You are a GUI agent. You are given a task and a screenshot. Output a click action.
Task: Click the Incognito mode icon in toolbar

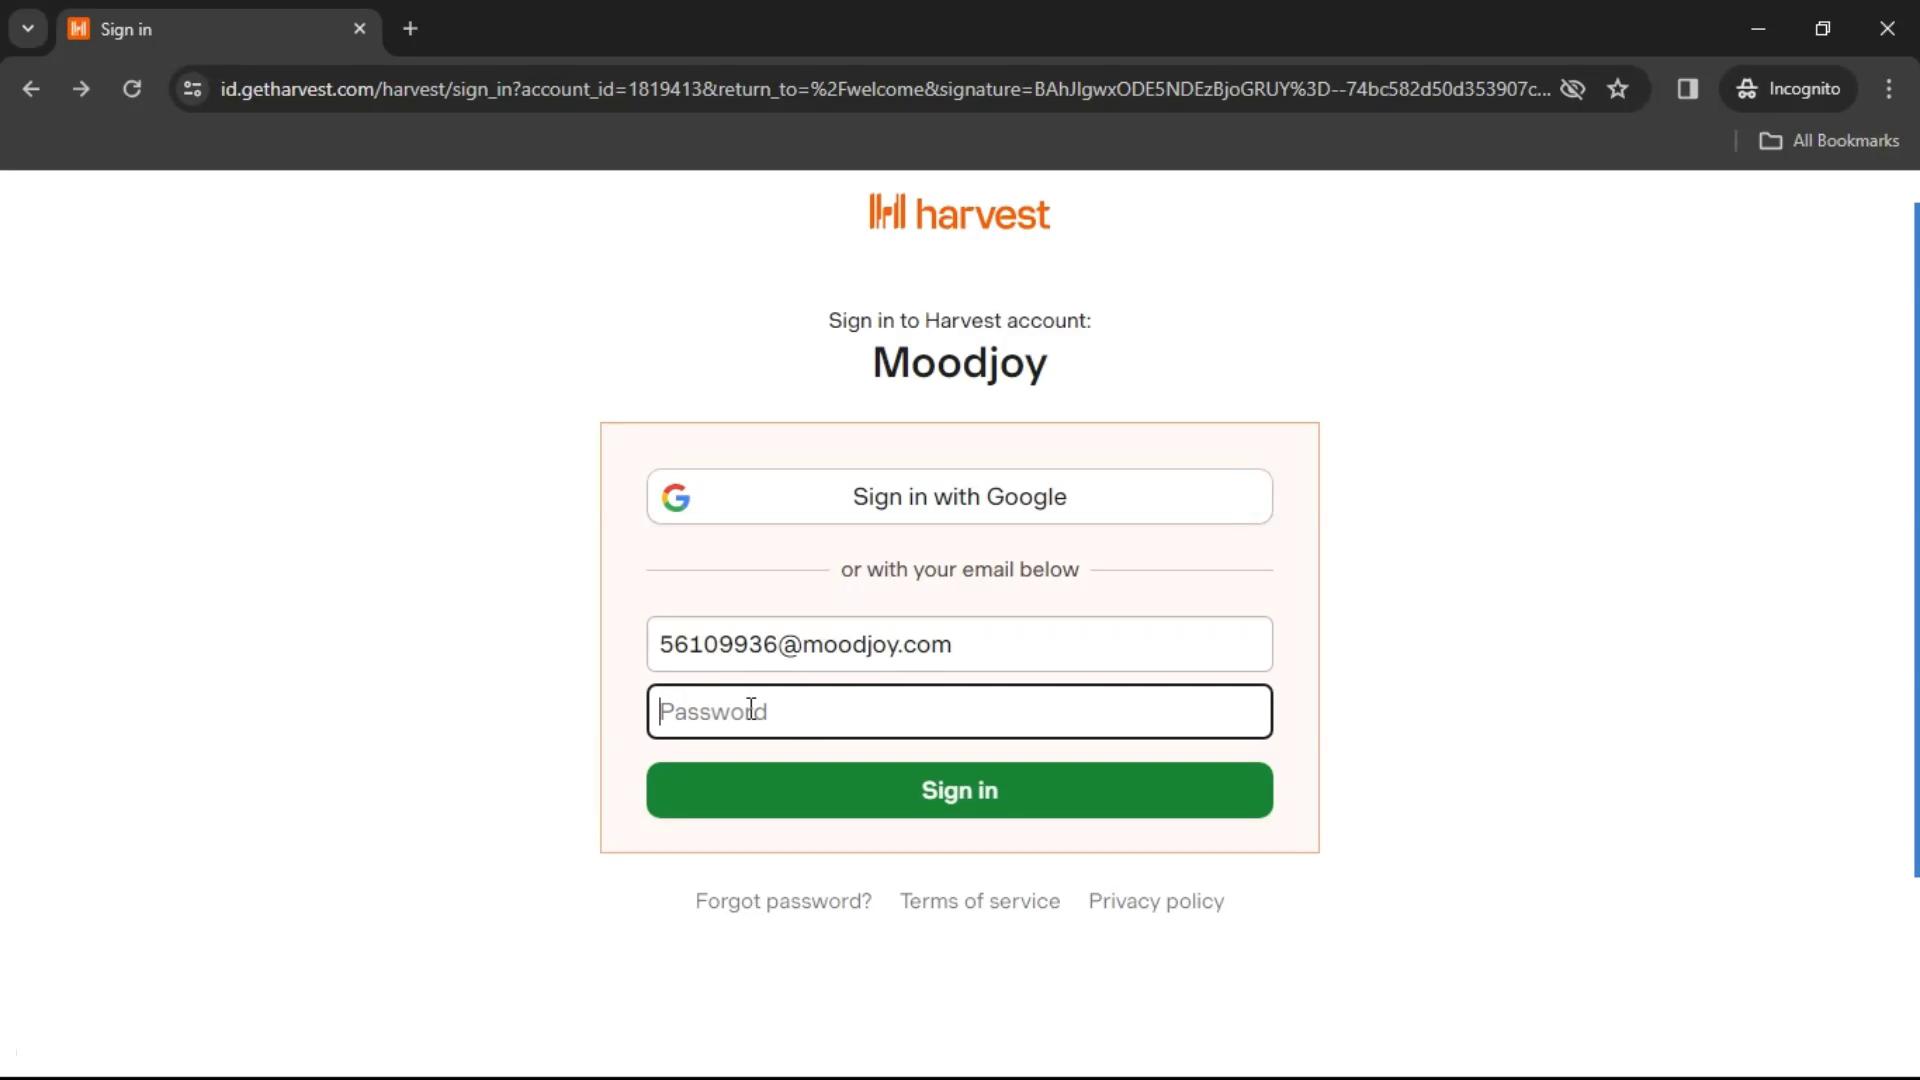point(1747,88)
